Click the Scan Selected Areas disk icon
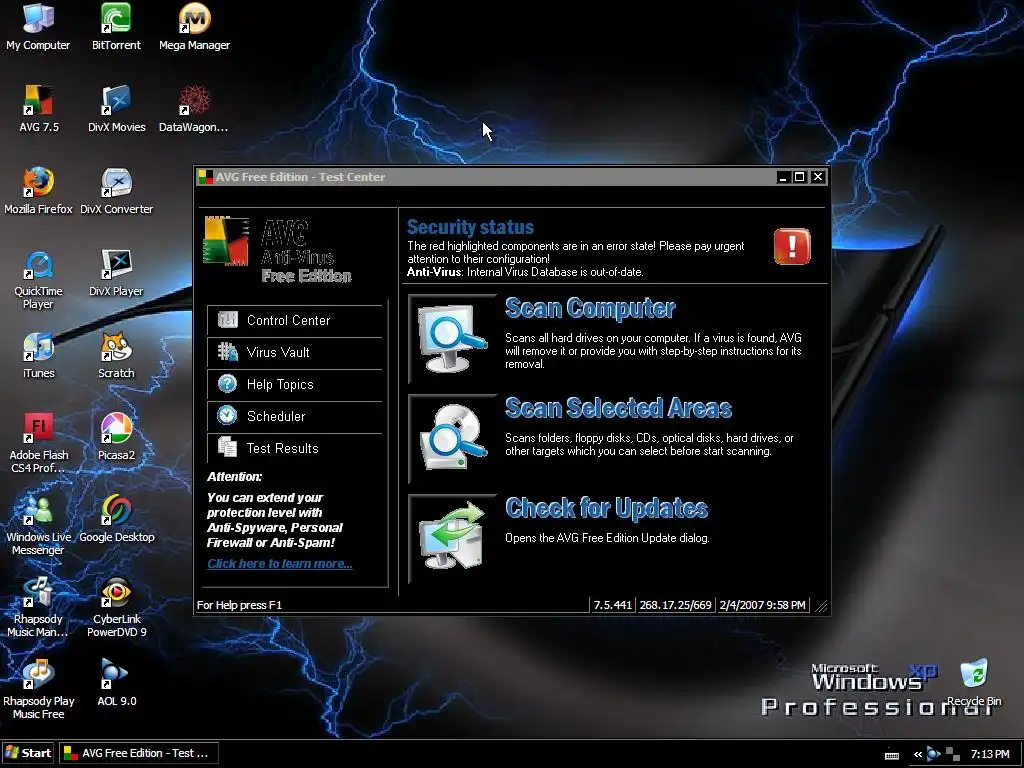This screenshot has height=768, width=1024. coord(452,438)
